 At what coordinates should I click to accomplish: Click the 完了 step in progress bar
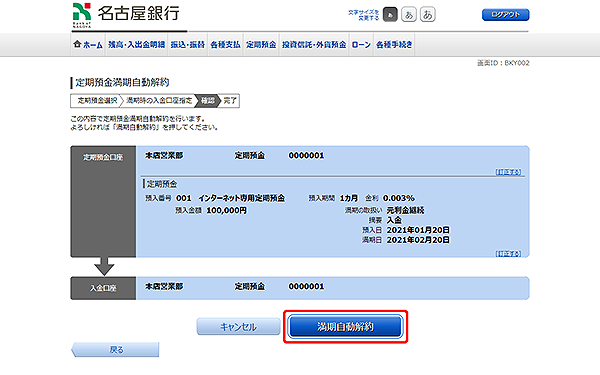point(230,101)
